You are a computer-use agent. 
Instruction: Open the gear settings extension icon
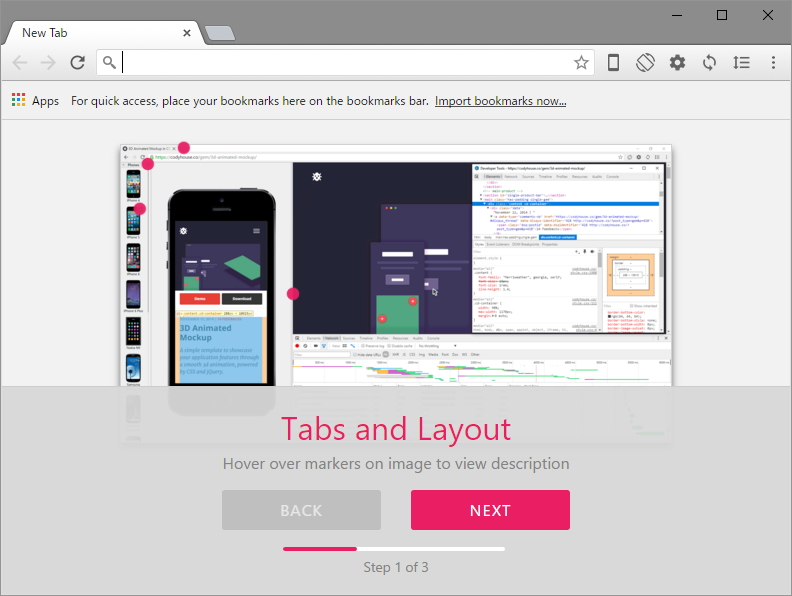tap(677, 63)
